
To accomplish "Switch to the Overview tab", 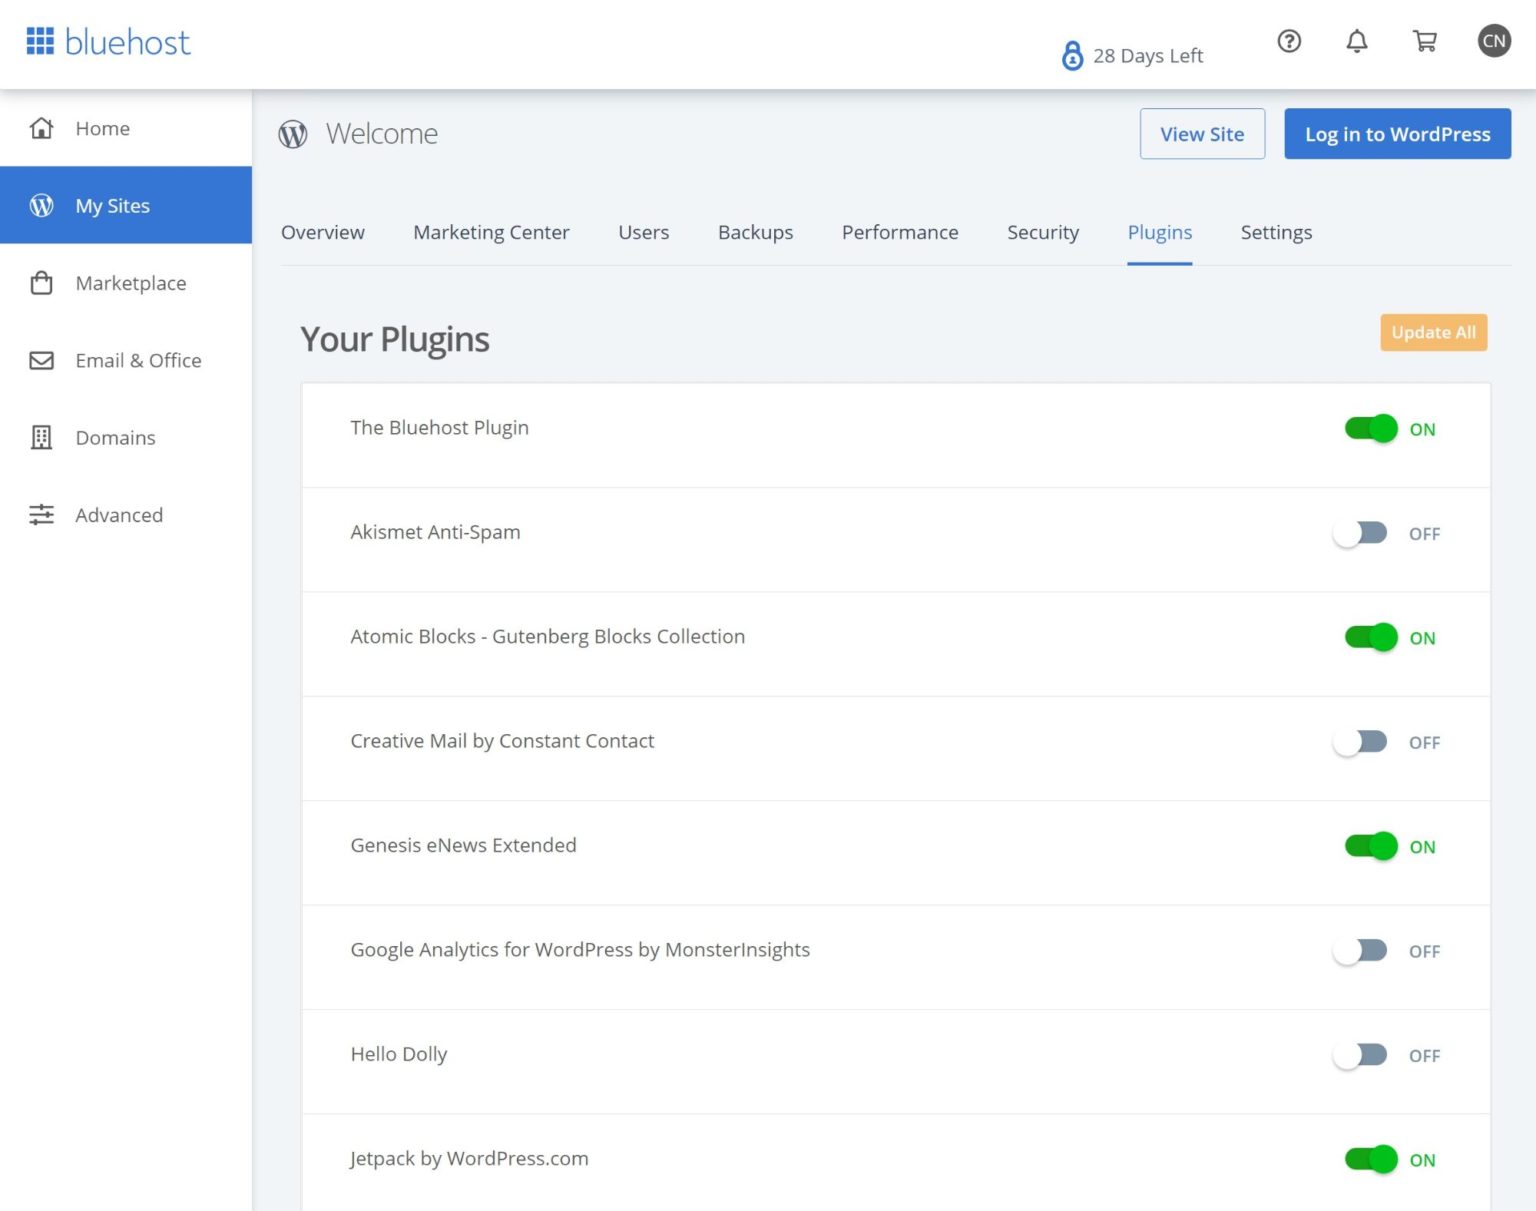I will (x=323, y=232).
